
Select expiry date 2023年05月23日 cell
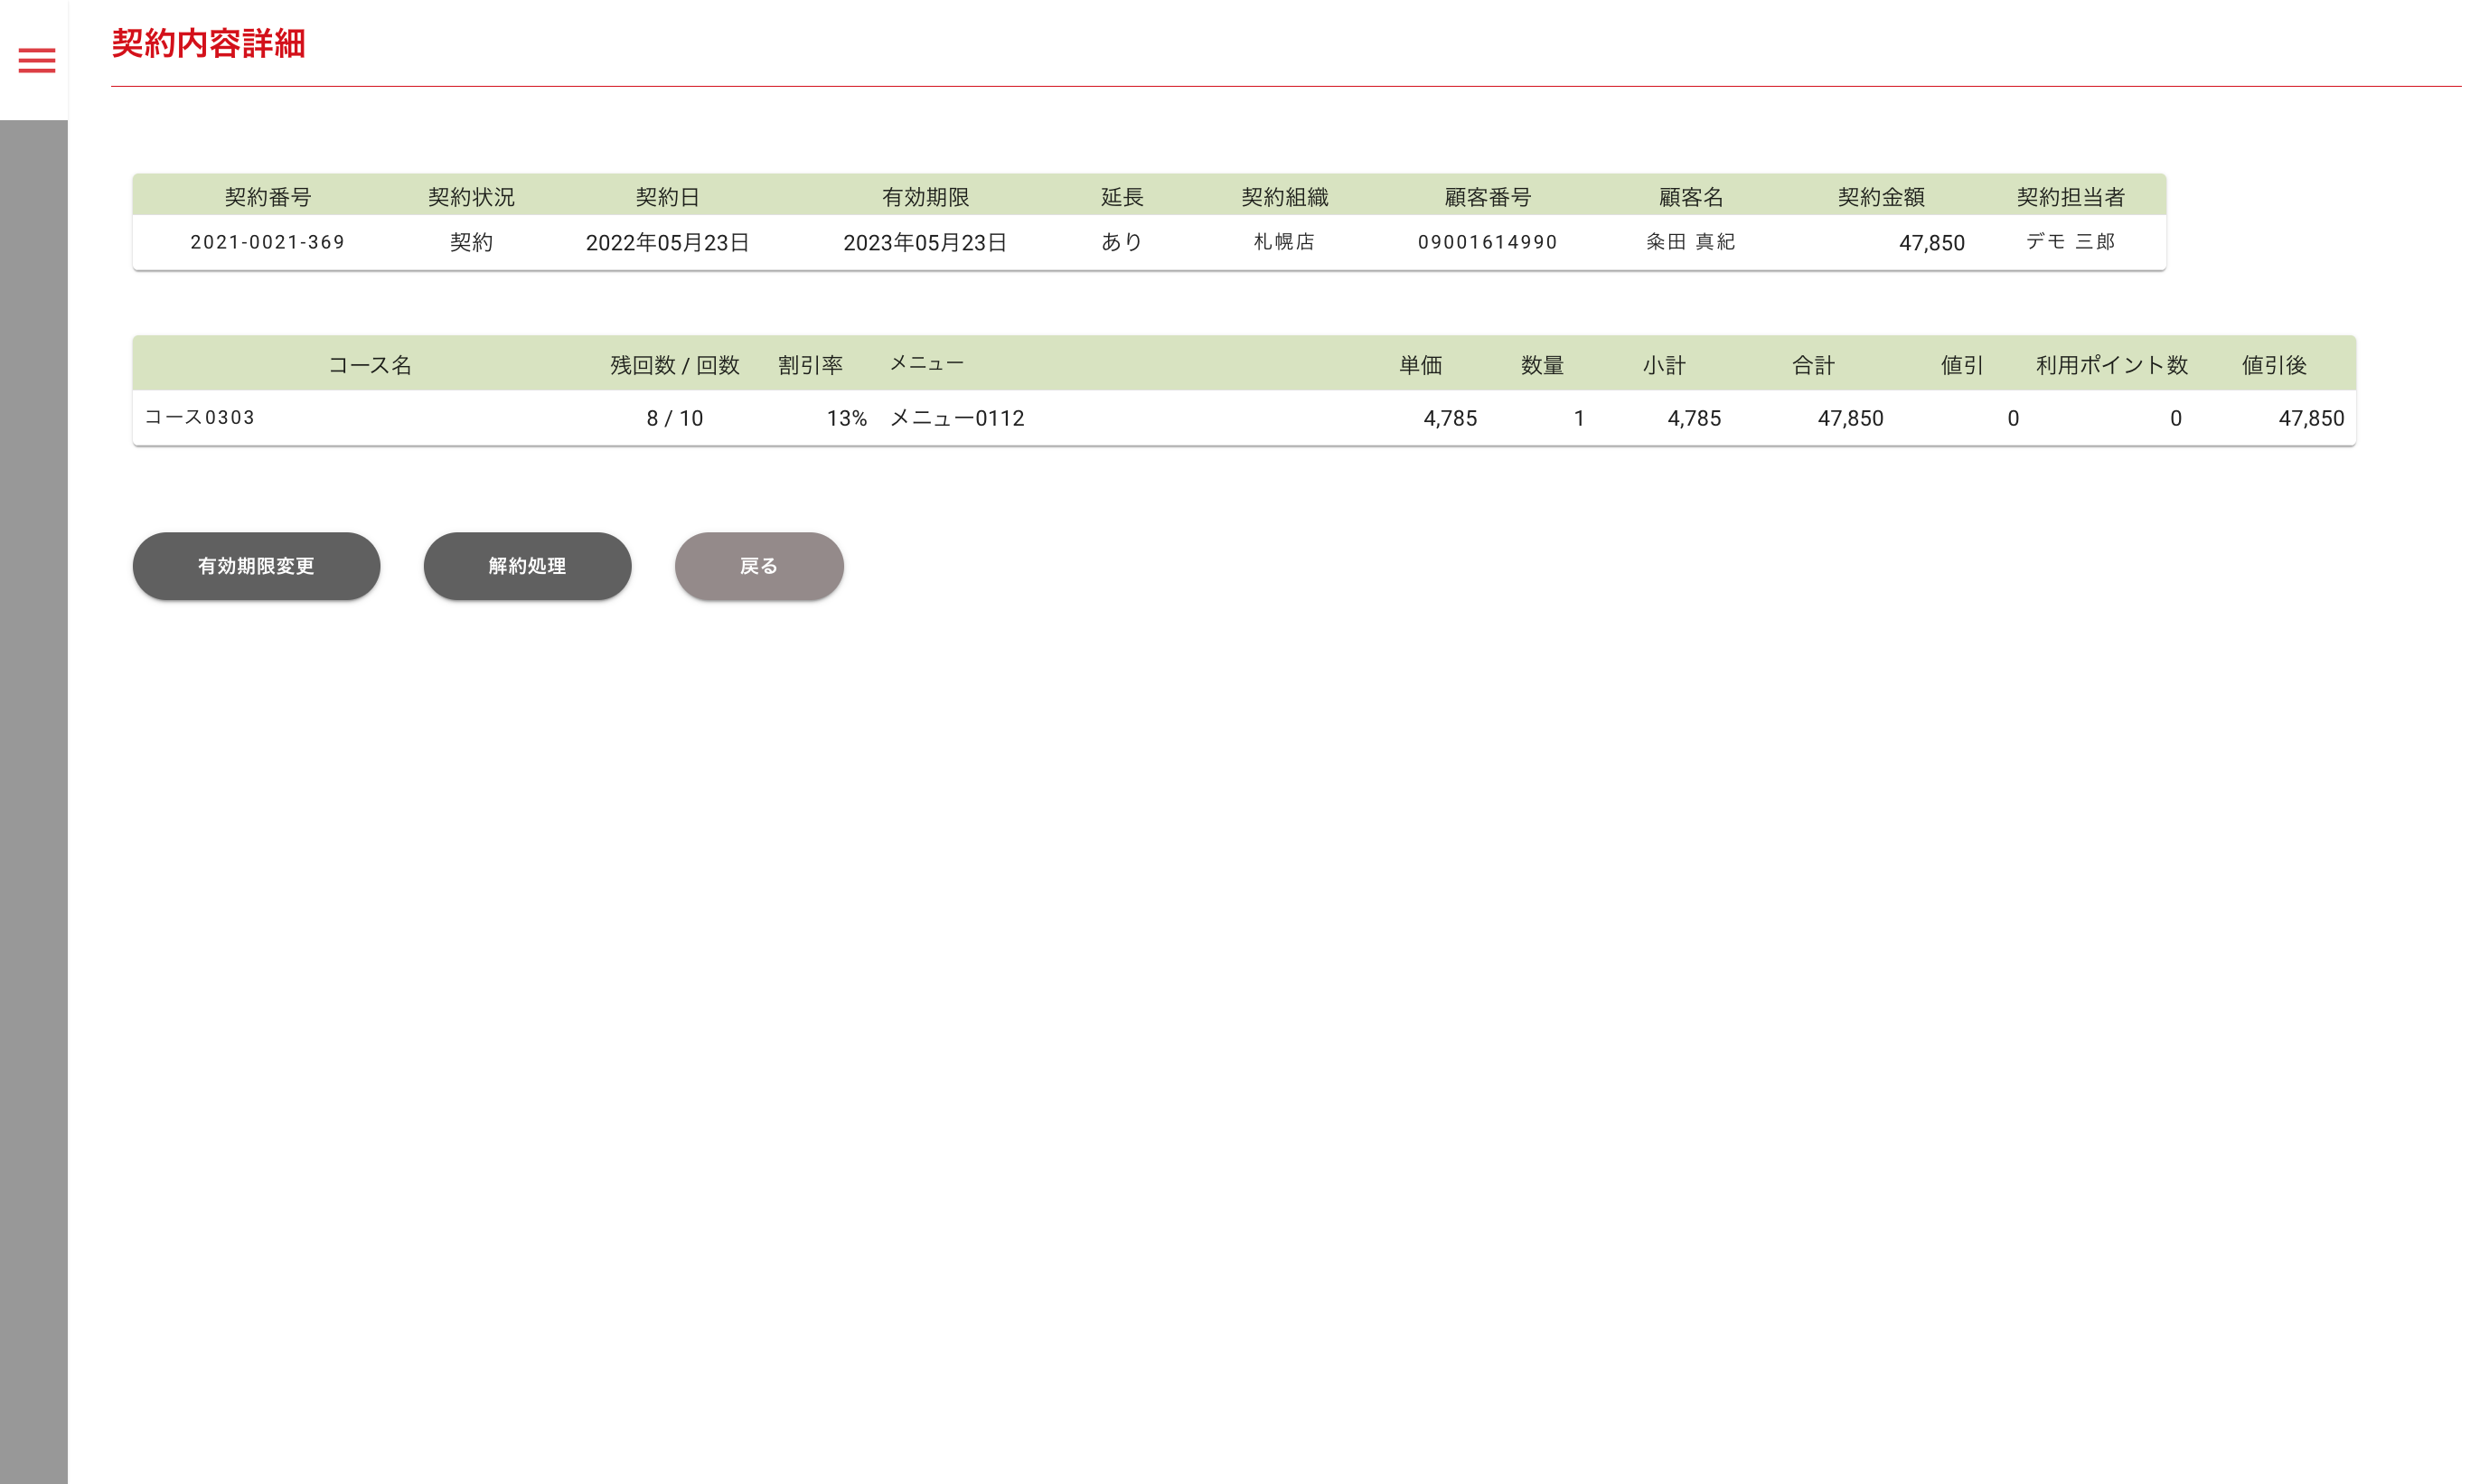(925, 243)
